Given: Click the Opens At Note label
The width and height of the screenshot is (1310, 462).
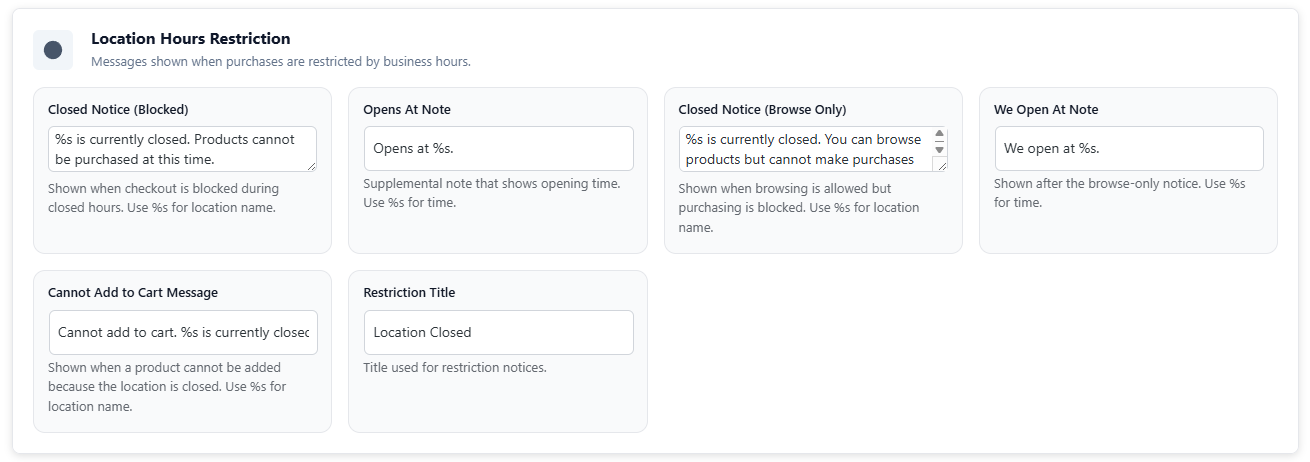Looking at the screenshot, I should click(407, 110).
